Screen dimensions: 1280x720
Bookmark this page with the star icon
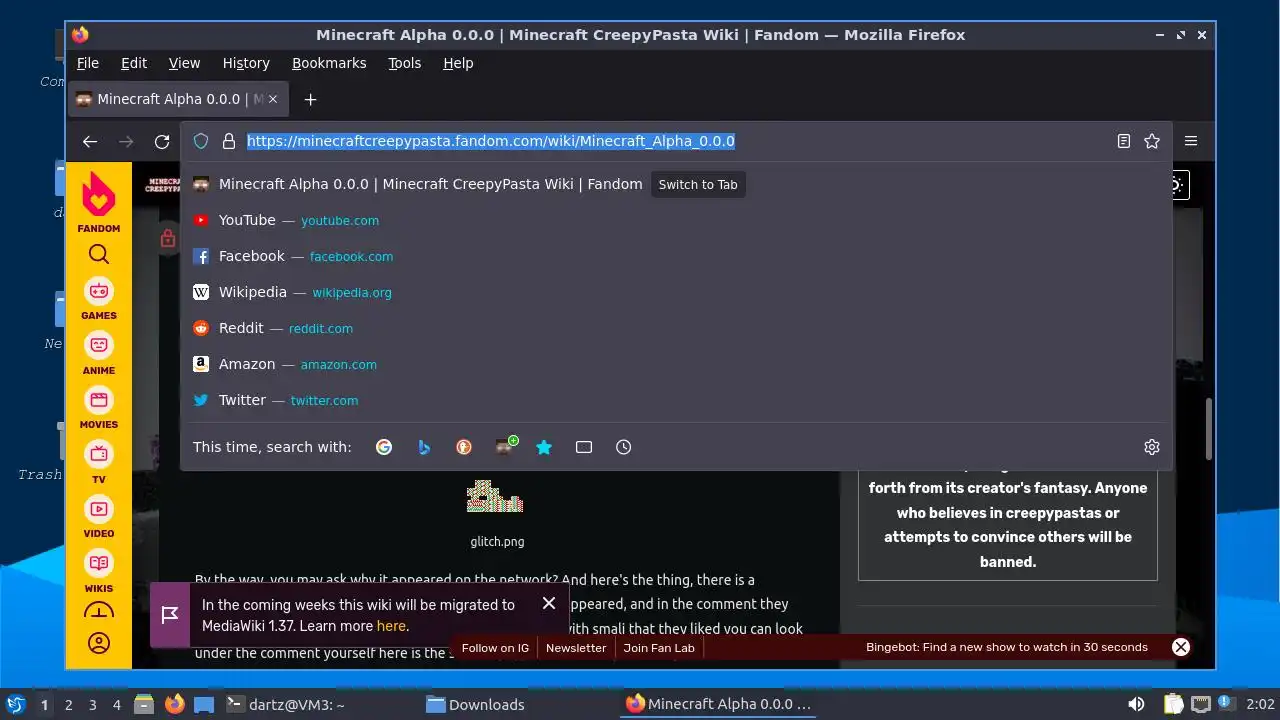[1152, 141]
